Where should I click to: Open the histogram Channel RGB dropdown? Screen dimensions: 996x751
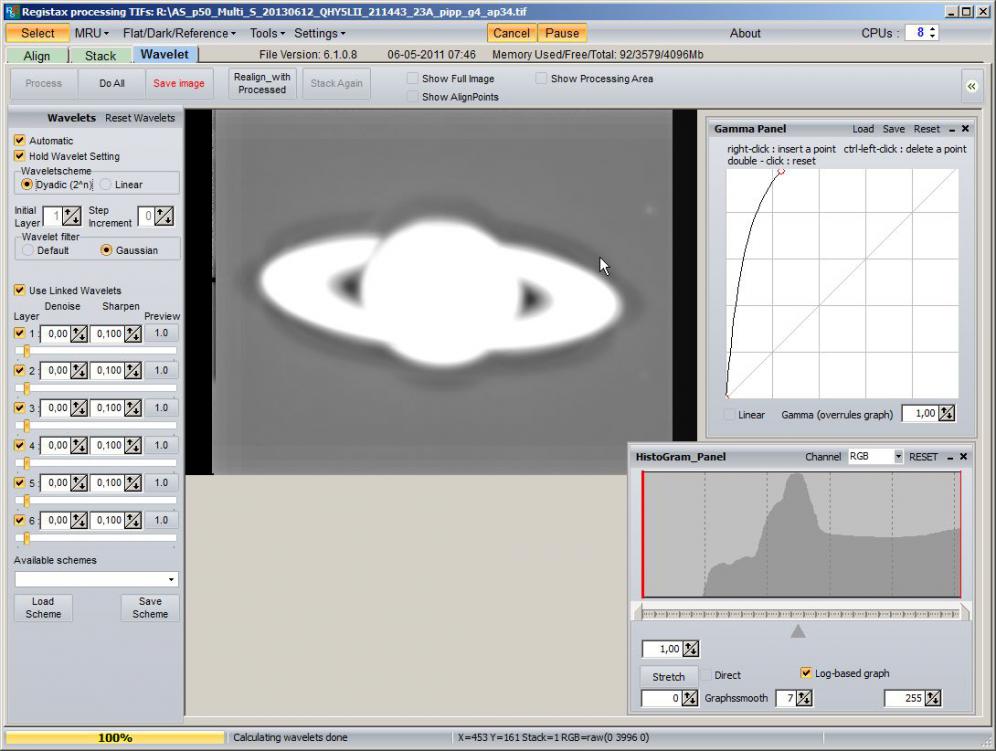[898, 456]
